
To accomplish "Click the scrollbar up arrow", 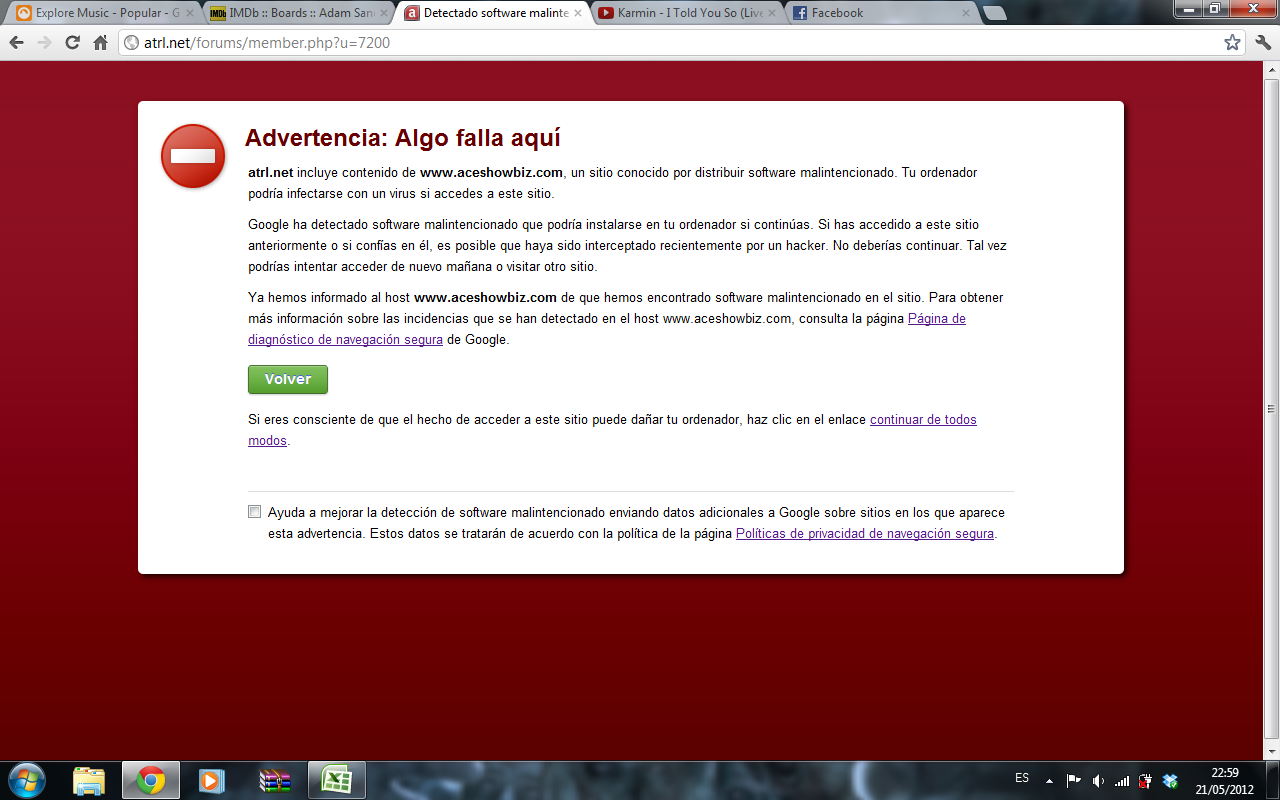I will point(1271,69).
